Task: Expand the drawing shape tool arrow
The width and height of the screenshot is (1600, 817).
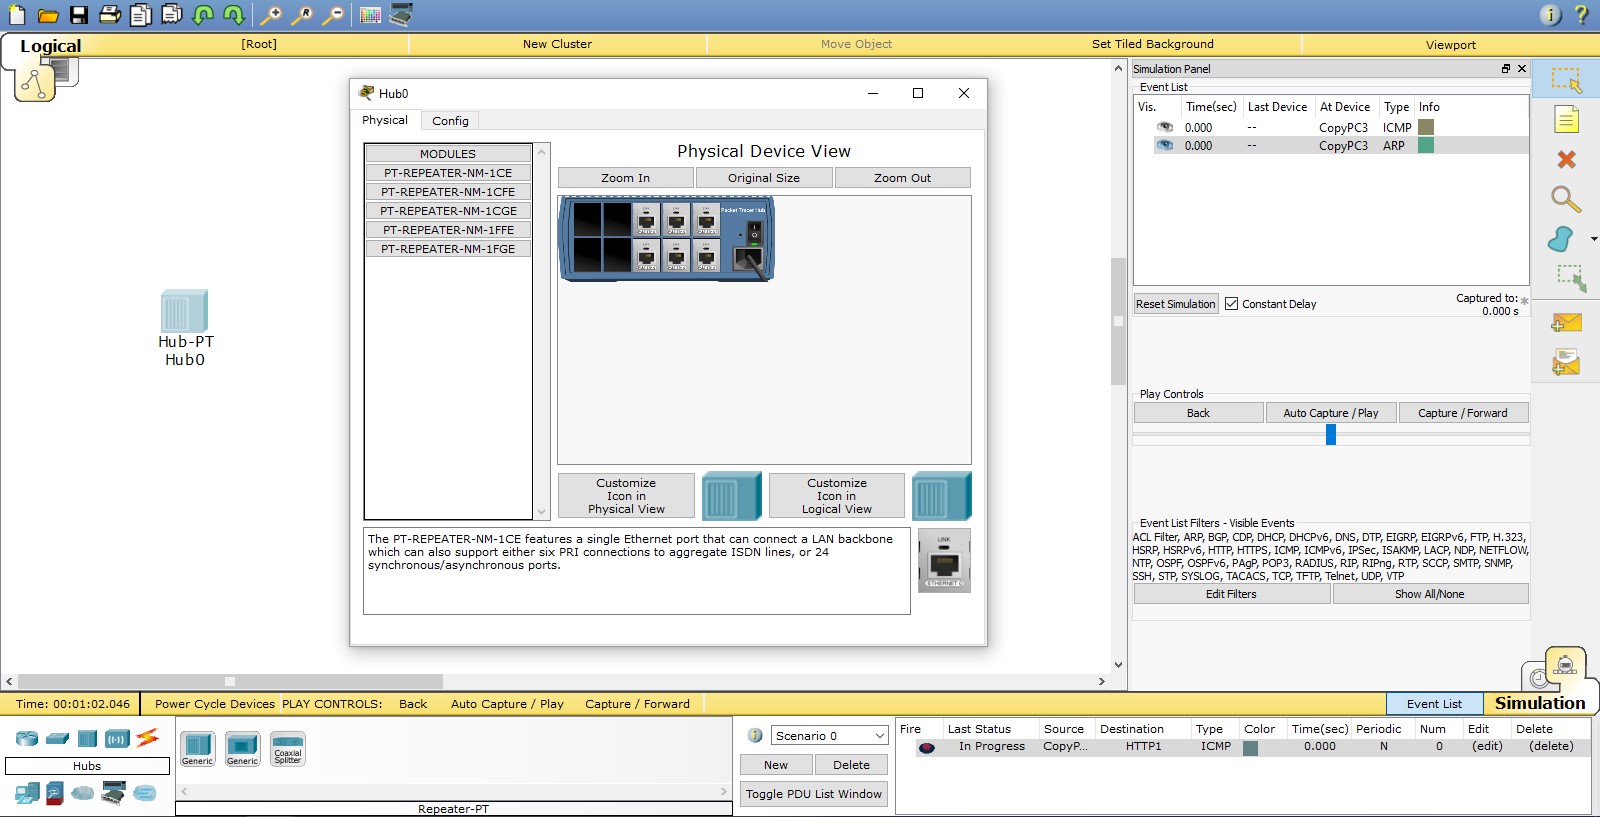Action: (x=1593, y=239)
